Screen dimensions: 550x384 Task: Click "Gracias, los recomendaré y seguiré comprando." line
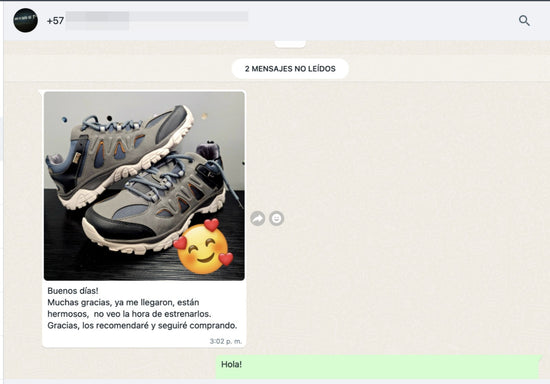tap(142, 325)
